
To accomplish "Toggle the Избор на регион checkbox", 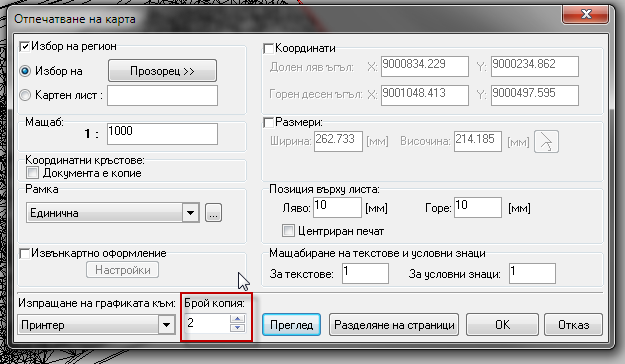I will click(x=25, y=47).
